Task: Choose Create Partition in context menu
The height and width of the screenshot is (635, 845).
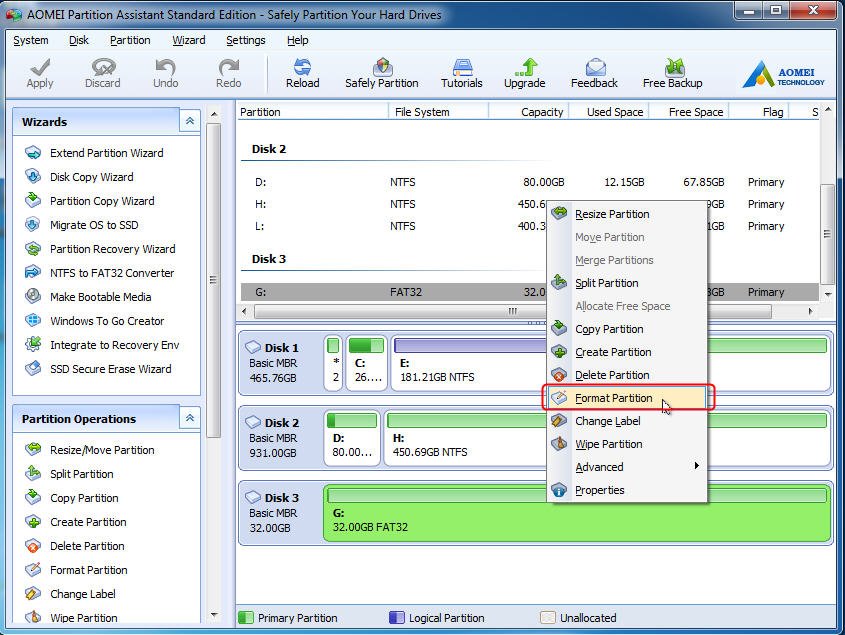Action: pyautogui.click(x=627, y=352)
